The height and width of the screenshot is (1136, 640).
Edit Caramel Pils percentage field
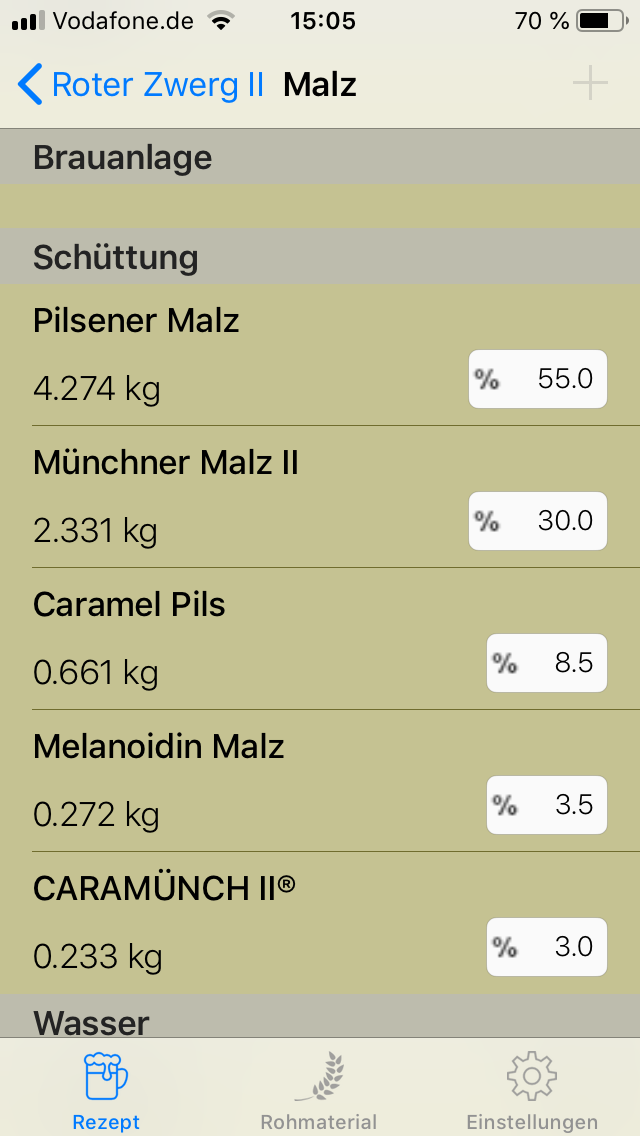coord(547,663)
